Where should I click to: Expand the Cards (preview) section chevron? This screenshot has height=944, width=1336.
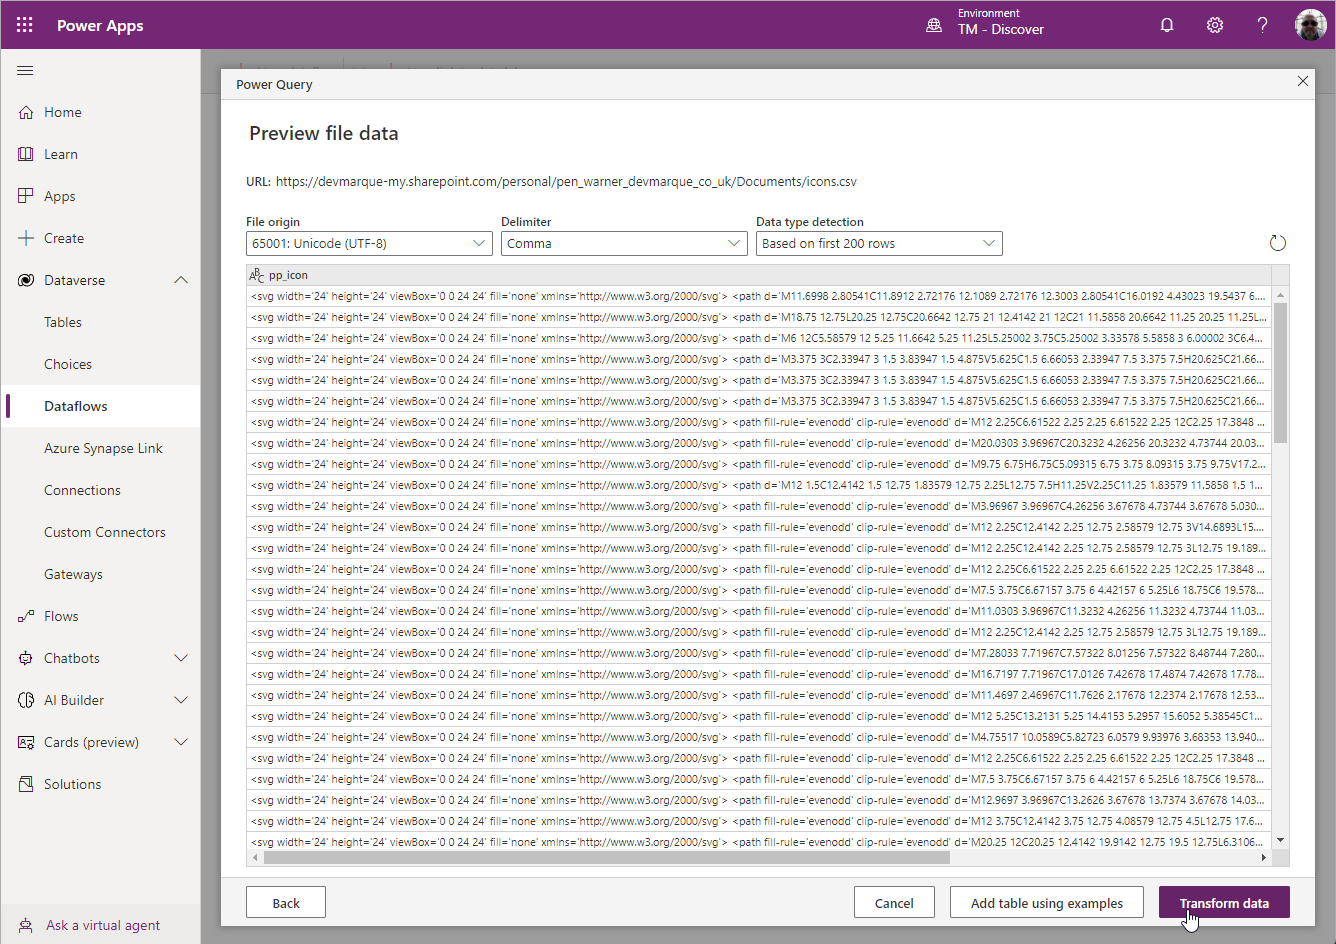tap(181, 742)
